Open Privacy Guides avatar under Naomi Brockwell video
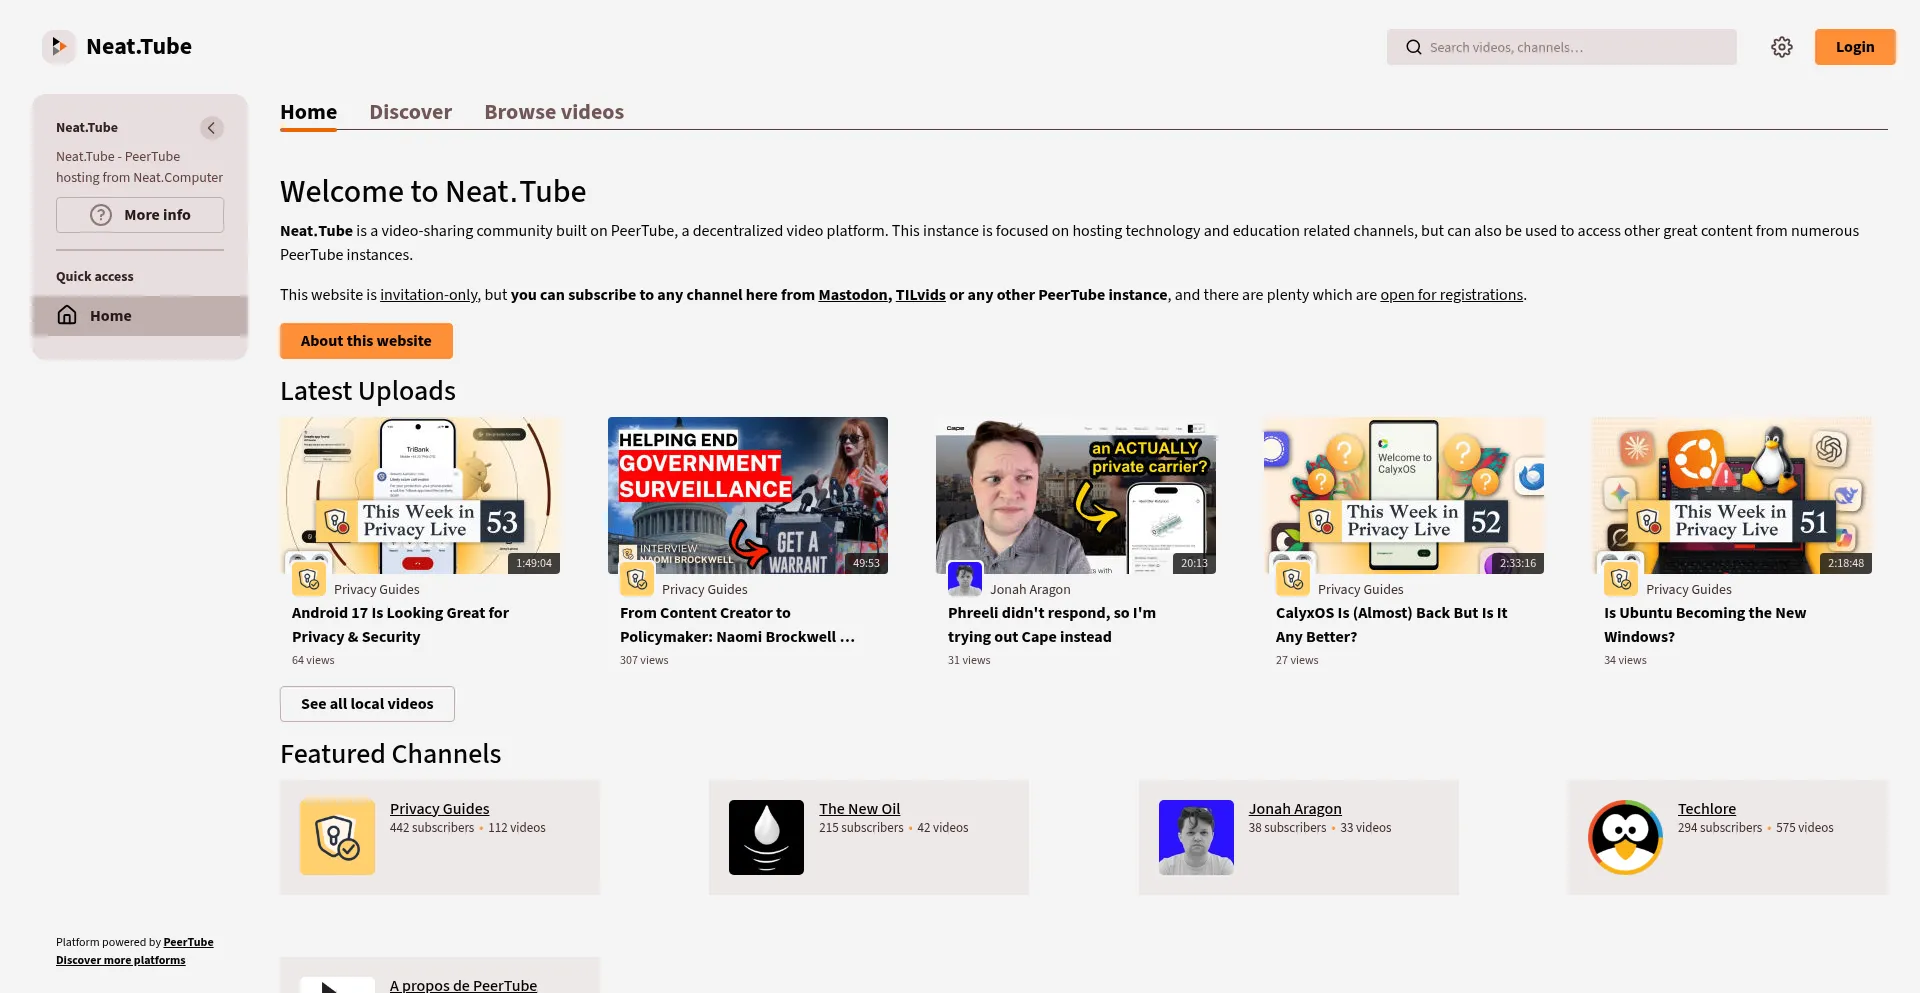 click(637, 579)
